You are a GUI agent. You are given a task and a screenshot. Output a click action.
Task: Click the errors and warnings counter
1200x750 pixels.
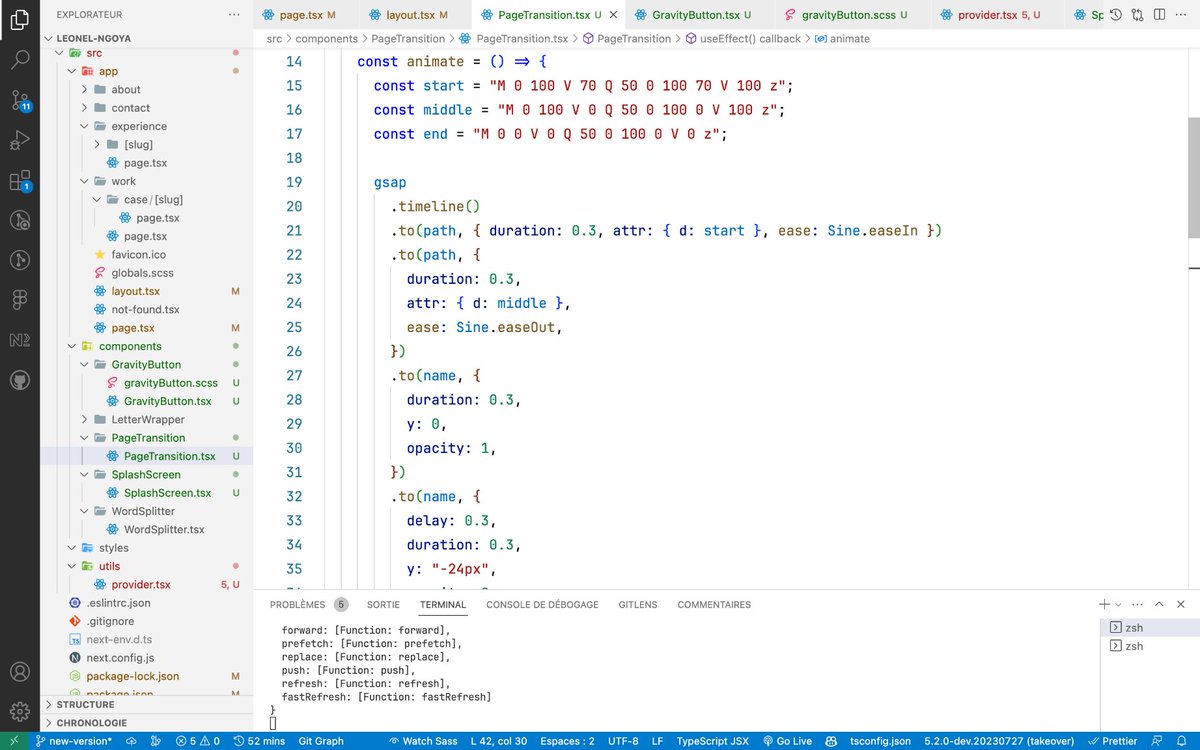pyautogui.click(x=197, y=741)
